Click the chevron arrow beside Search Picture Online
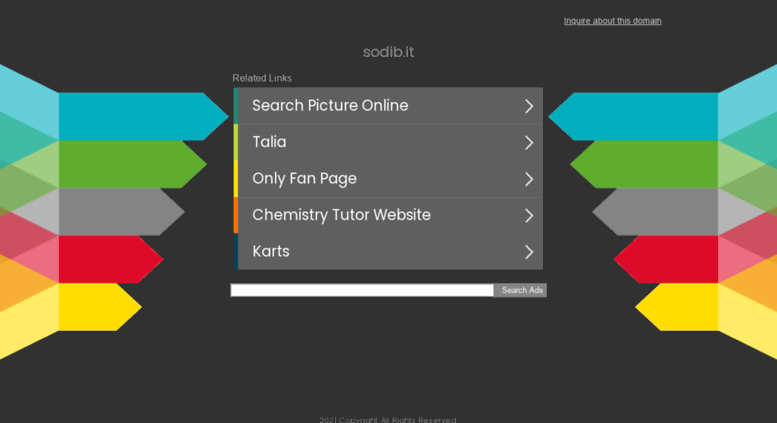 click(529, 106)
